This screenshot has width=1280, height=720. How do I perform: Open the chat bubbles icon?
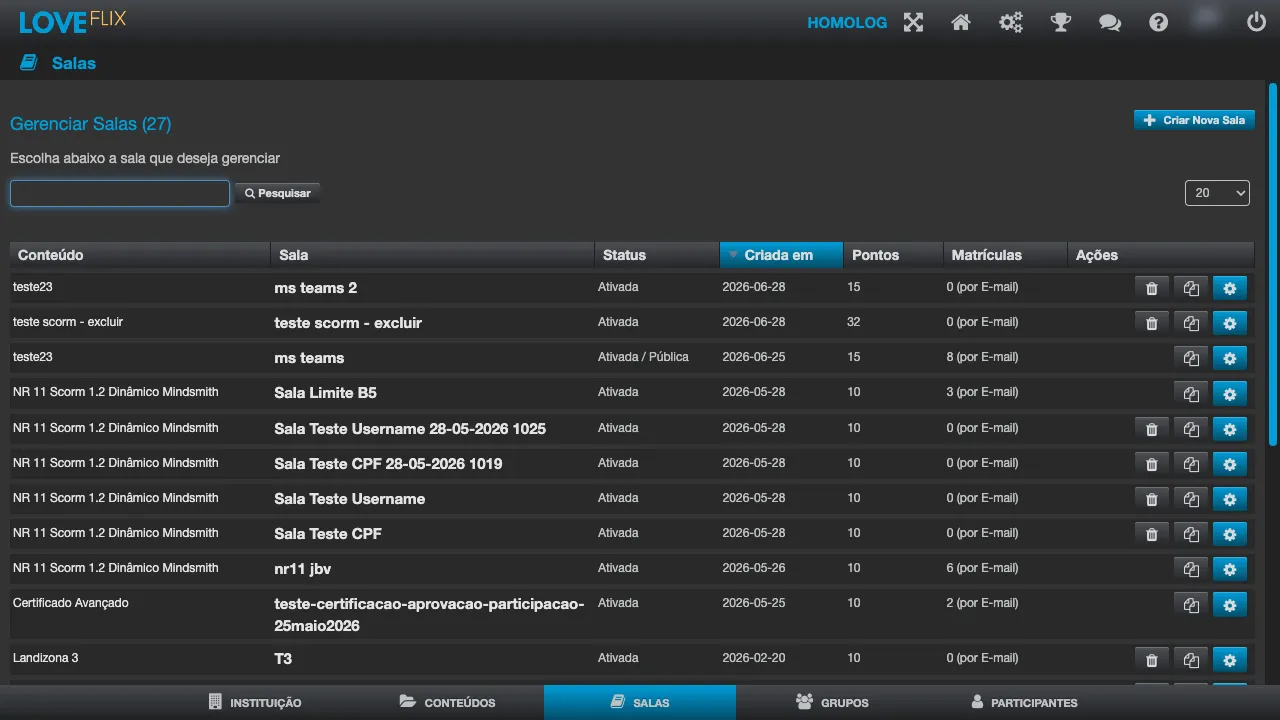tap(1110, 22)
